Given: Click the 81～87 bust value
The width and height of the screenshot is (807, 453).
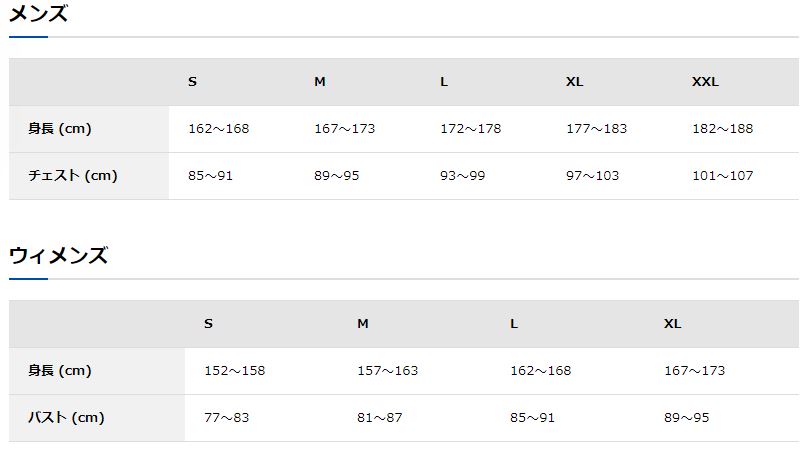Looking at the screenshot, I should point(379,418).
